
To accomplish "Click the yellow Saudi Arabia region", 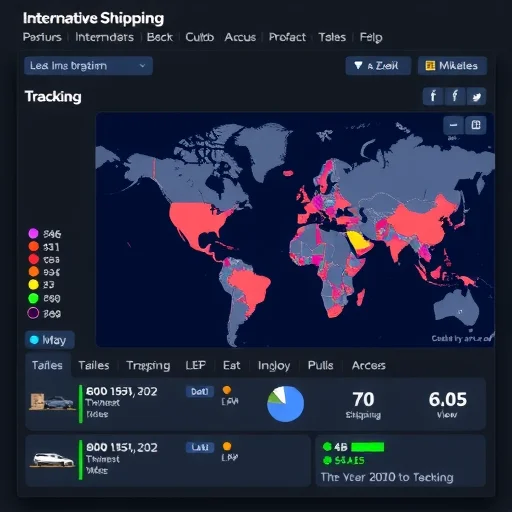I will coord(359,240).
